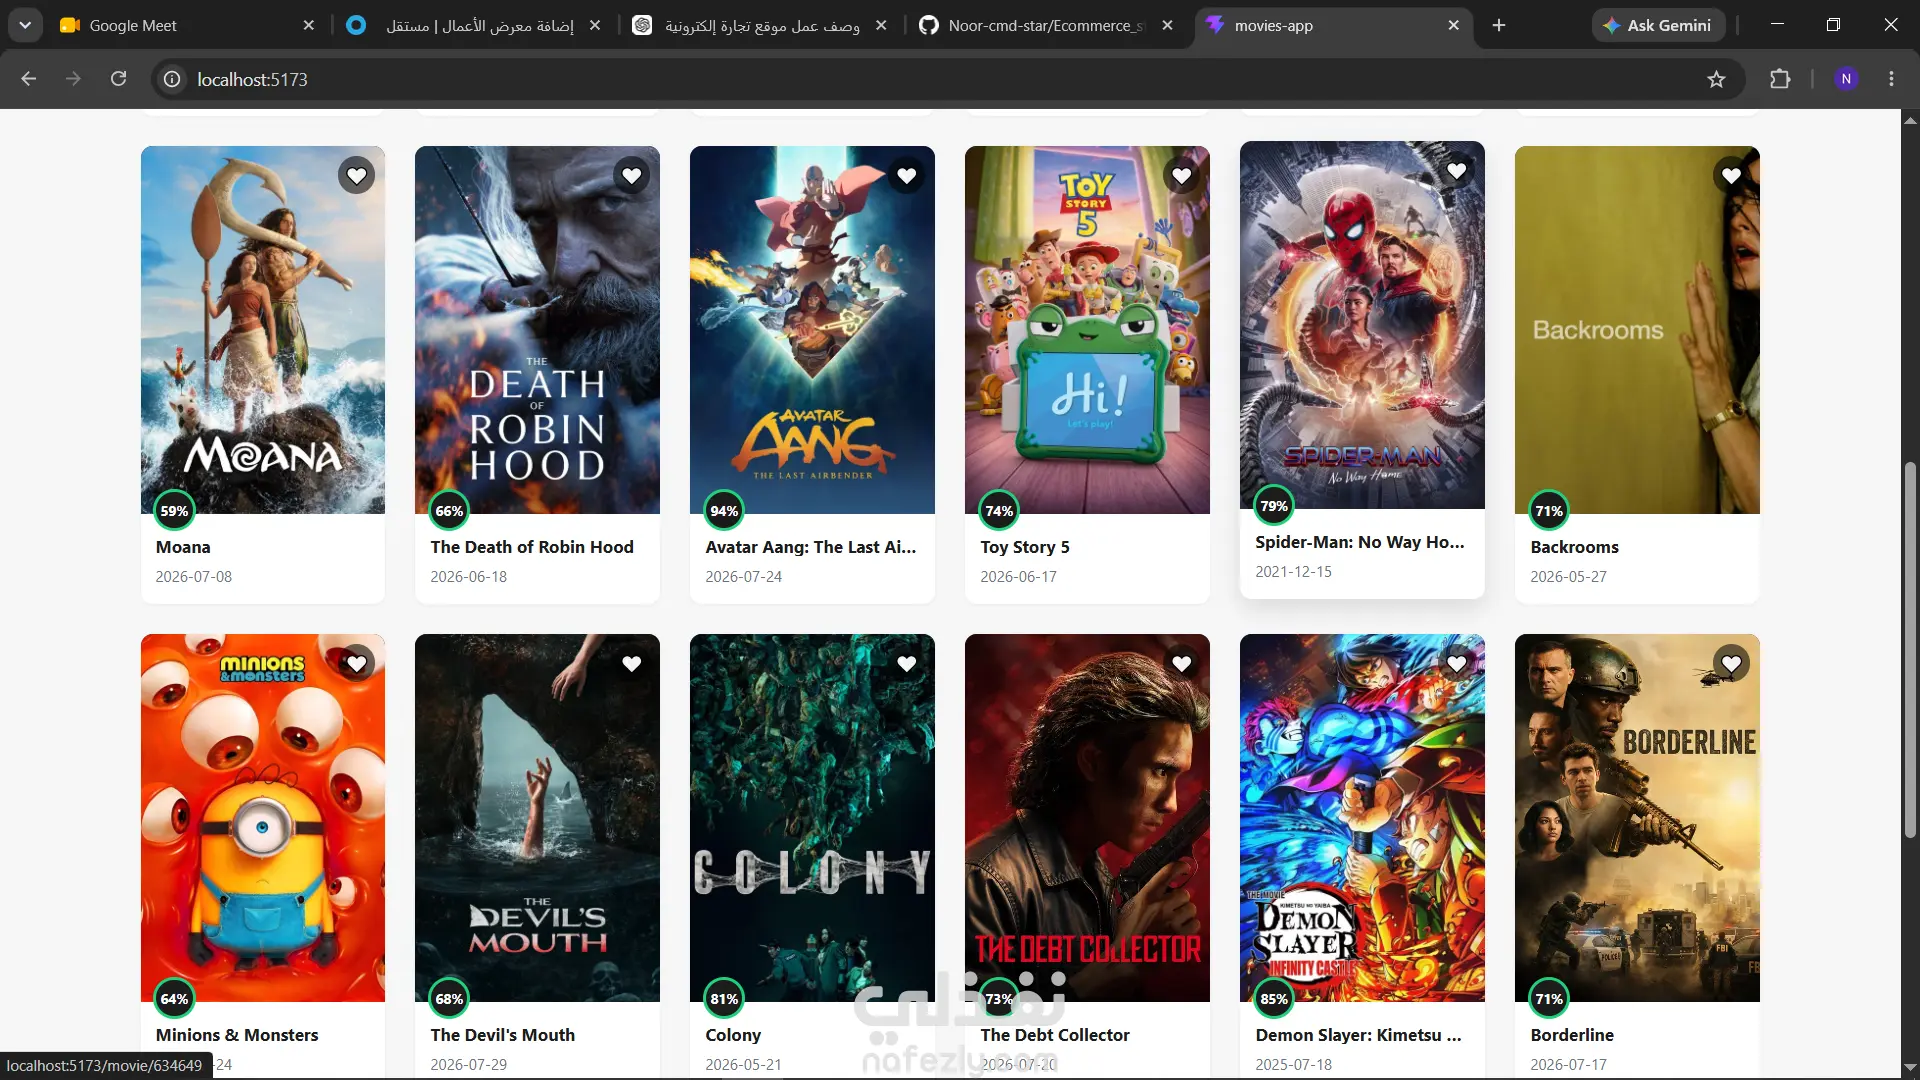This screenshot has height=1080, width=1920.
Task: Click the vertical scrollbar thumb
Action: point(1910,650)
